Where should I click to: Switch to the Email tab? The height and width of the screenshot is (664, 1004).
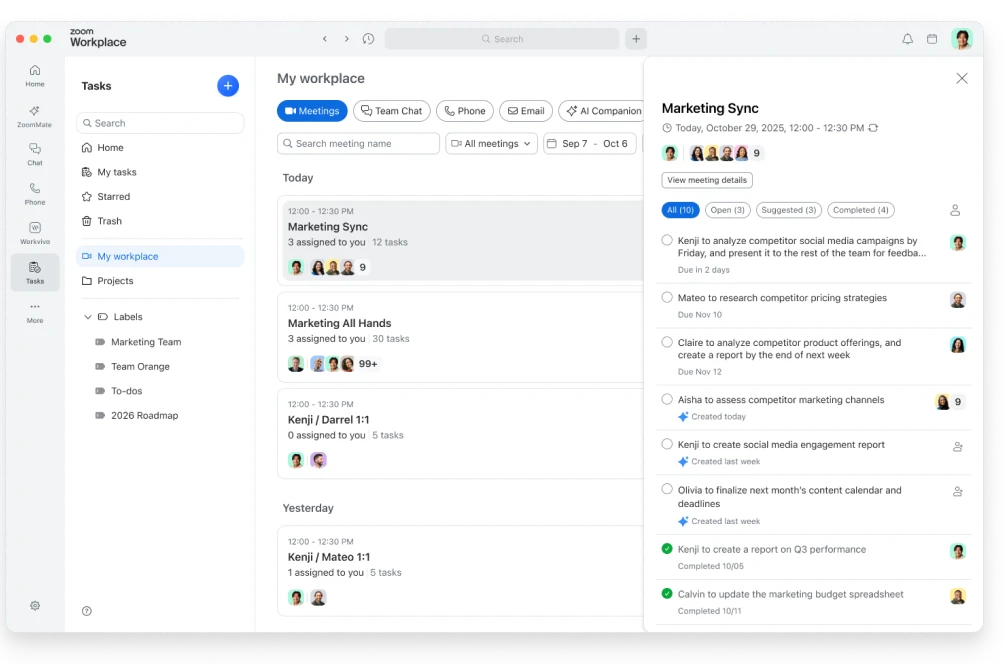(526, 111)
